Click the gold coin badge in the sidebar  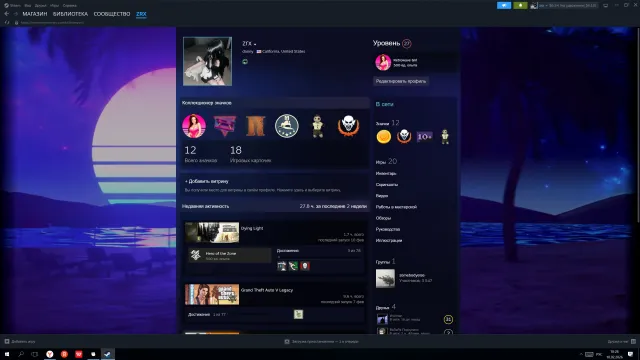pyautogui.click(x=384, y=137)
